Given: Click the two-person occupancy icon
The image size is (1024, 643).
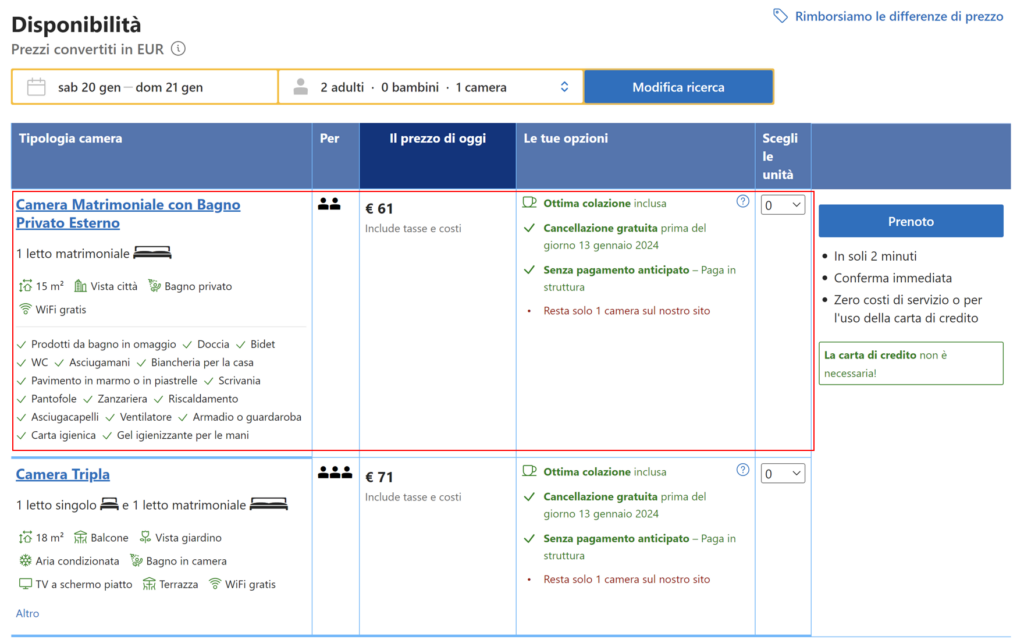Looking at the screenshot, I should [329, 204].
